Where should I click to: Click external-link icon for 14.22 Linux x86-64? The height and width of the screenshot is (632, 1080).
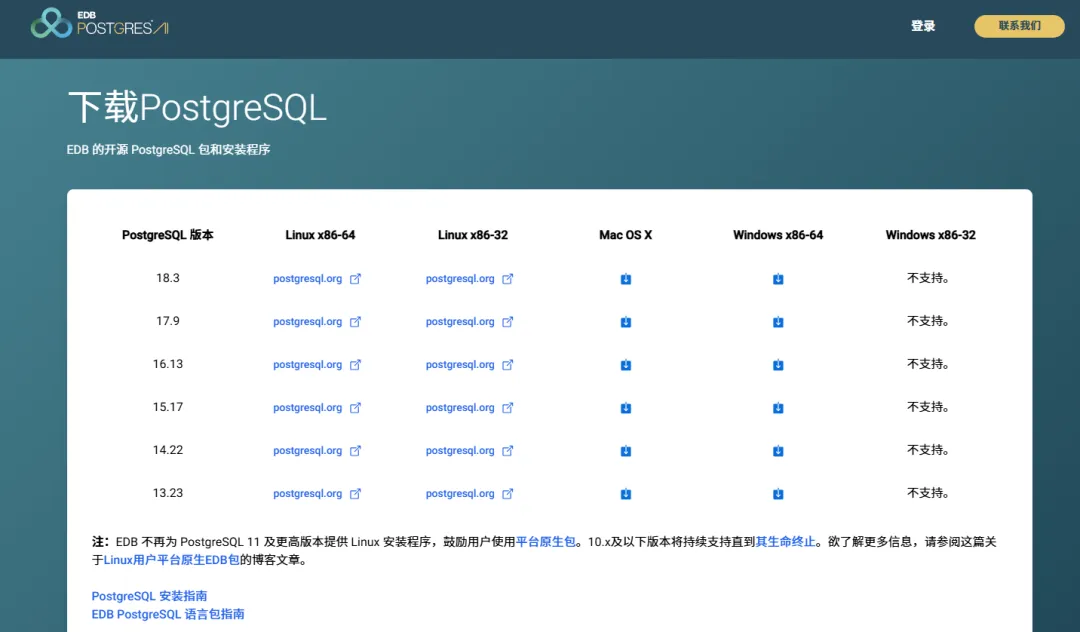(355, 451)
